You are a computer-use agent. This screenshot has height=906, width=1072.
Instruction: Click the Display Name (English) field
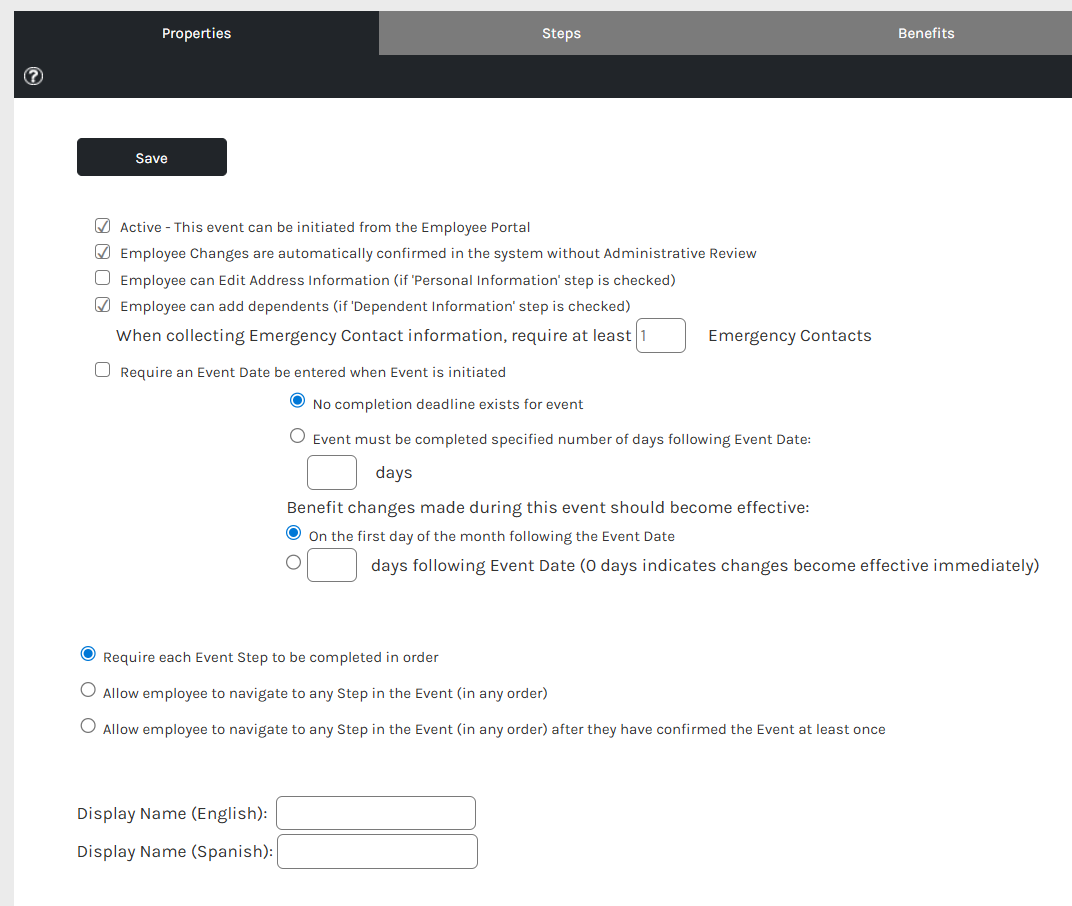[376, 813]
